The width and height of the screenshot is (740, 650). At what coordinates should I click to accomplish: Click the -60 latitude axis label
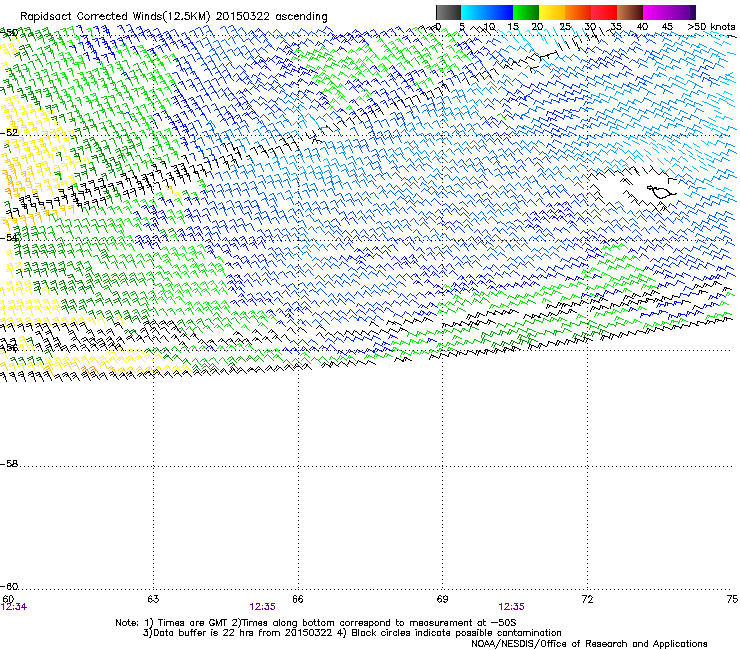pyautogui.click(x=9, y=586)
